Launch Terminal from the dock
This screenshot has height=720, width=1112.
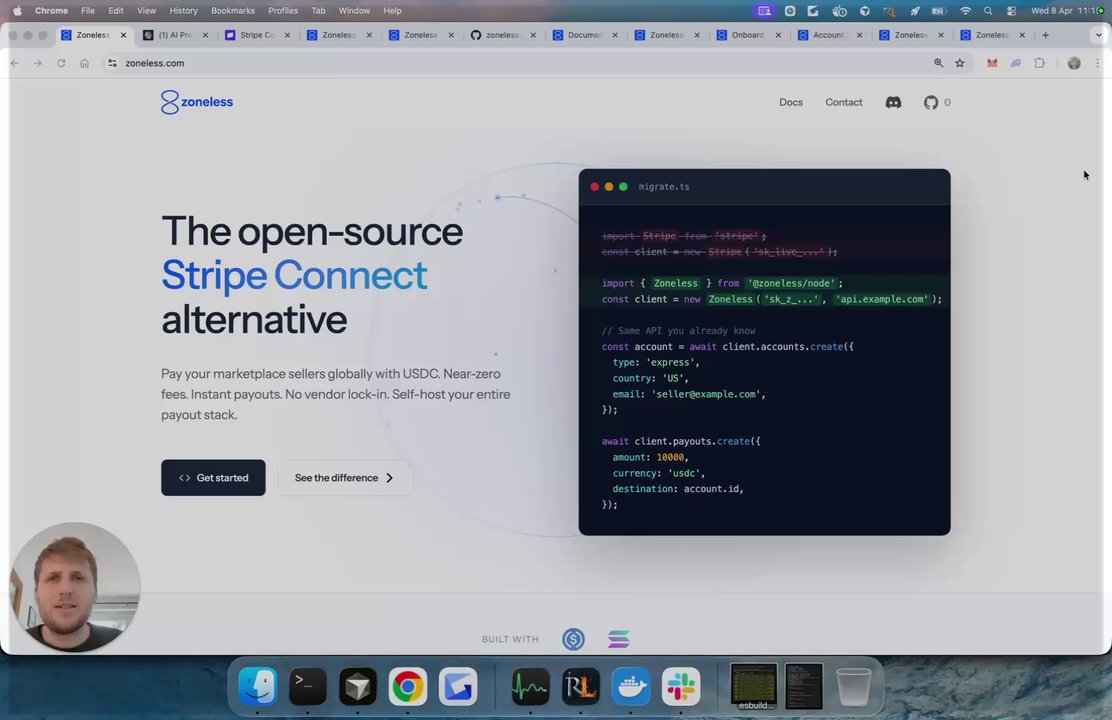pyautogui.click(x=308, y=686)
